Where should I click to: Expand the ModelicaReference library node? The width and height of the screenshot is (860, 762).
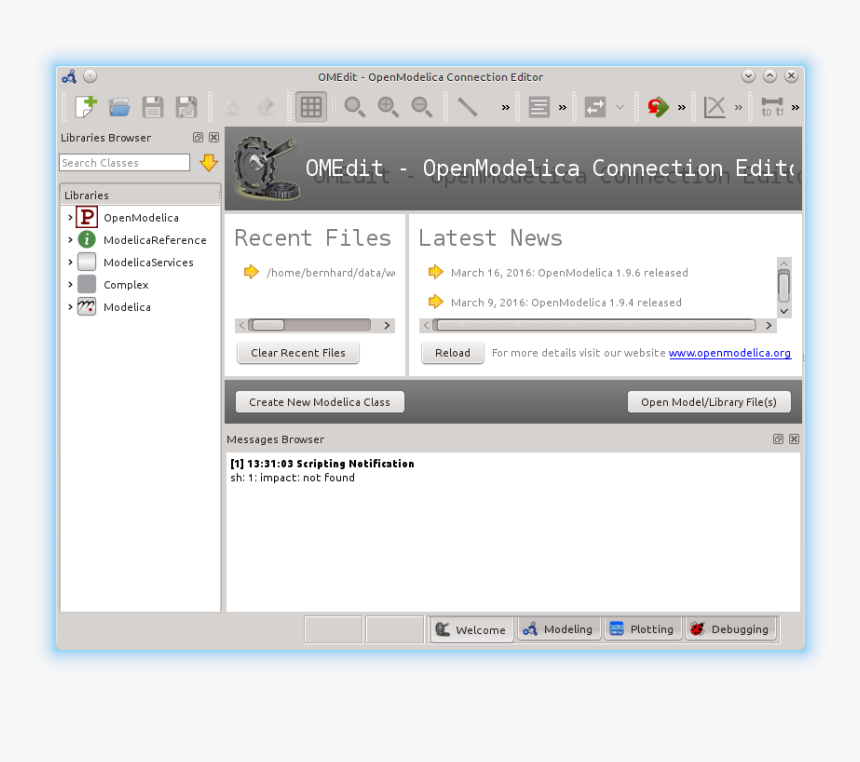pyautogui.click(x=70, y=240)
